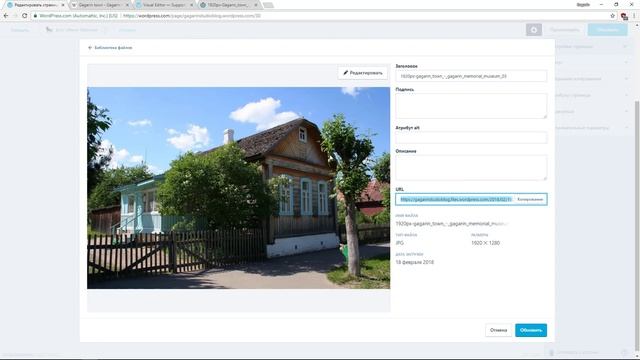Open the post settings gear button
Viewport: 640px width, 360px height.
point(534,30)
